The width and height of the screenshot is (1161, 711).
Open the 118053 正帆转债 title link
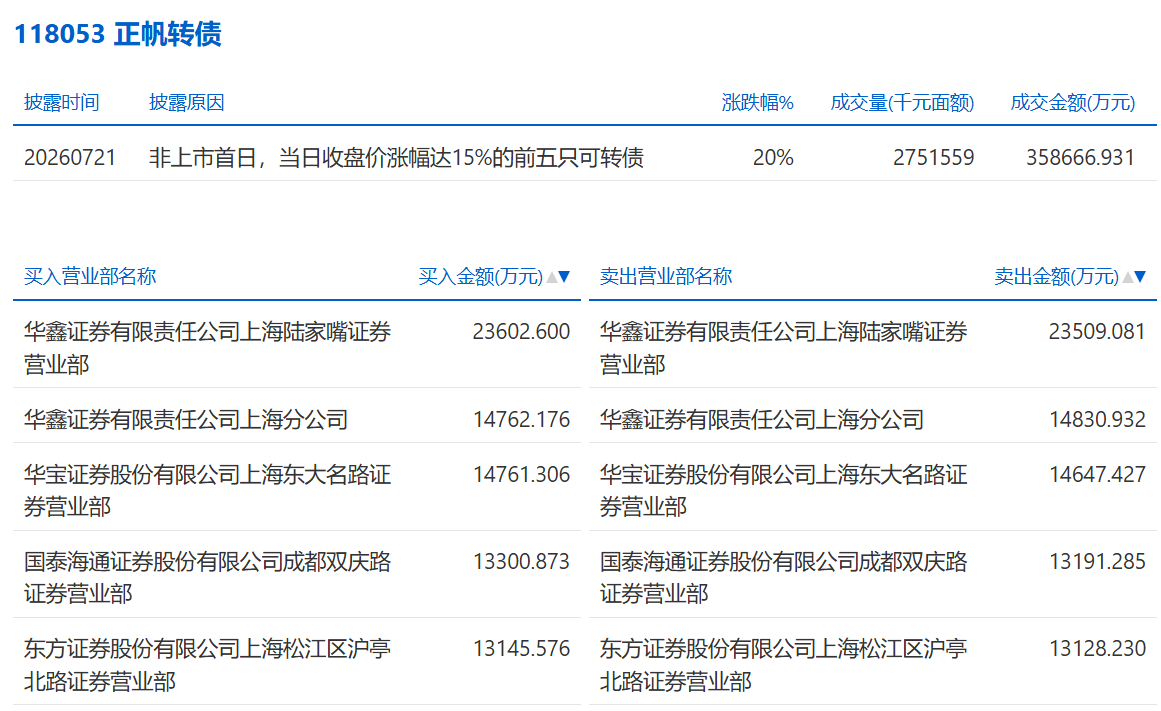click(x=118, y=34)
